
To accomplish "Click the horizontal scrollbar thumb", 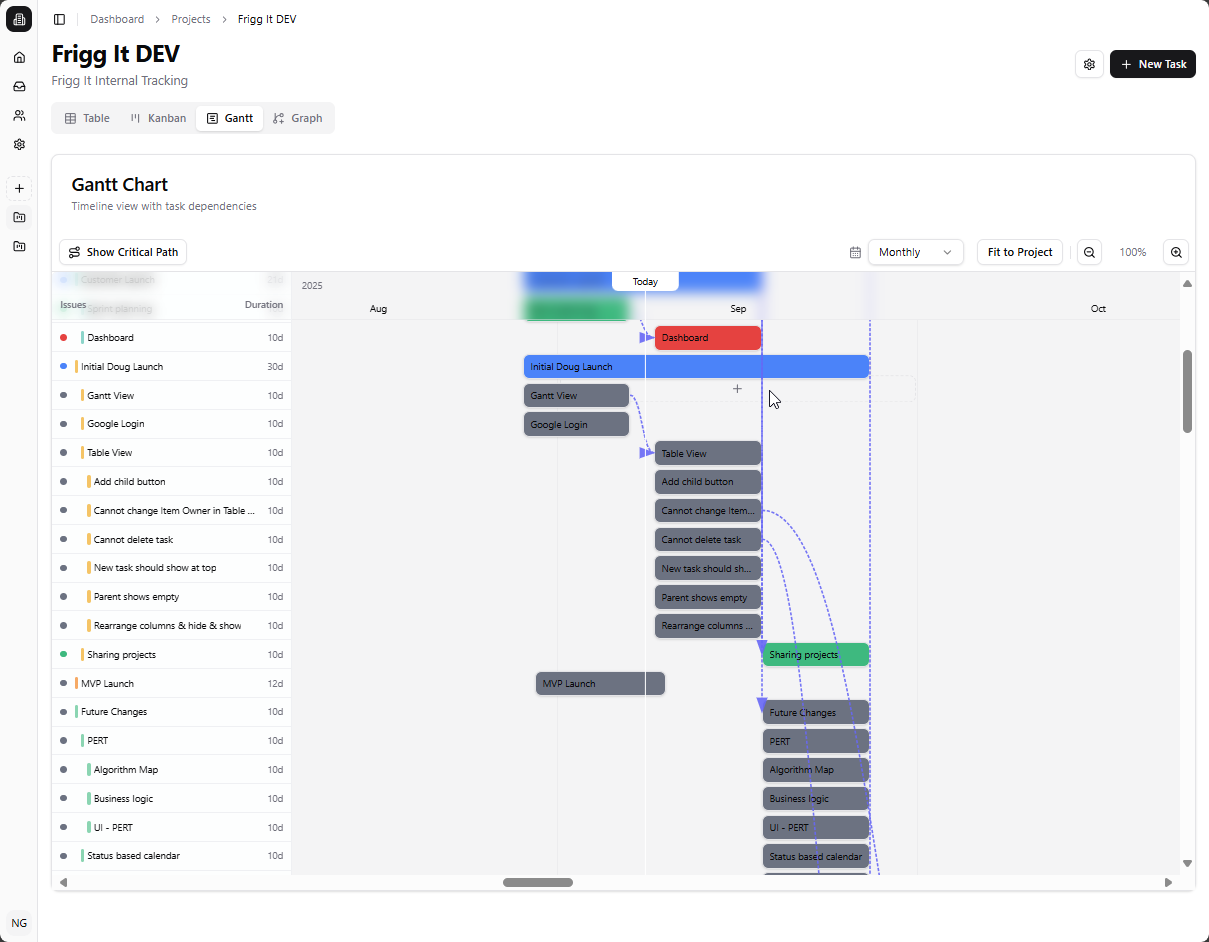I will click(538, 882).
